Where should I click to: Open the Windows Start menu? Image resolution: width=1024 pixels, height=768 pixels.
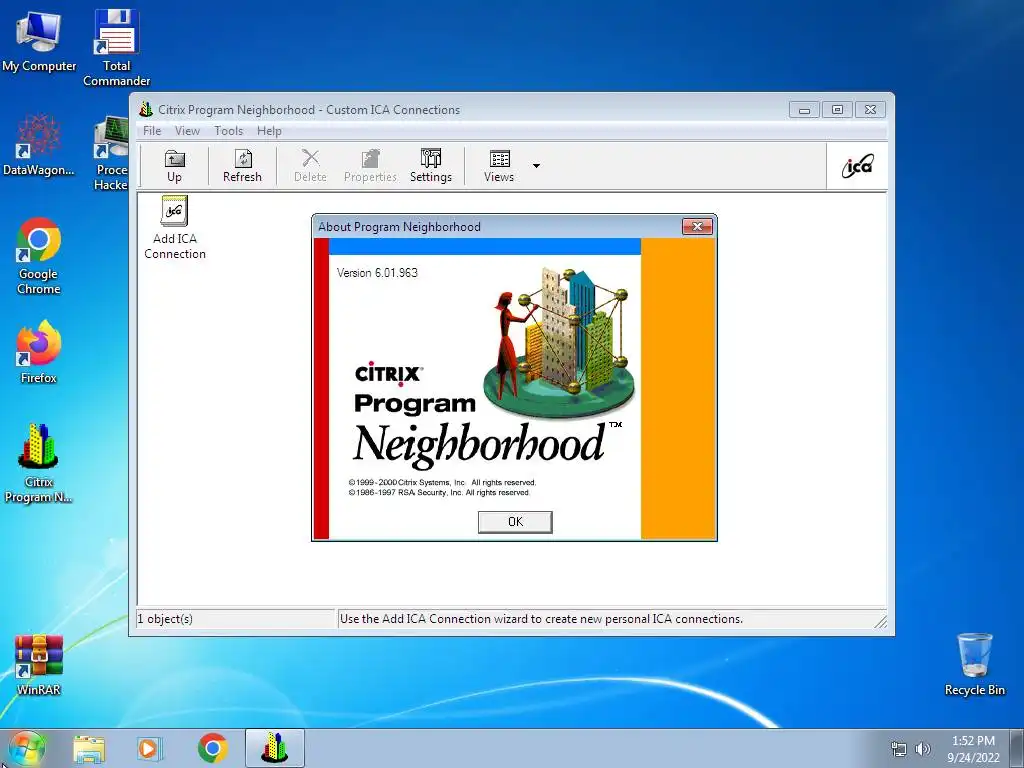(26, 748)
